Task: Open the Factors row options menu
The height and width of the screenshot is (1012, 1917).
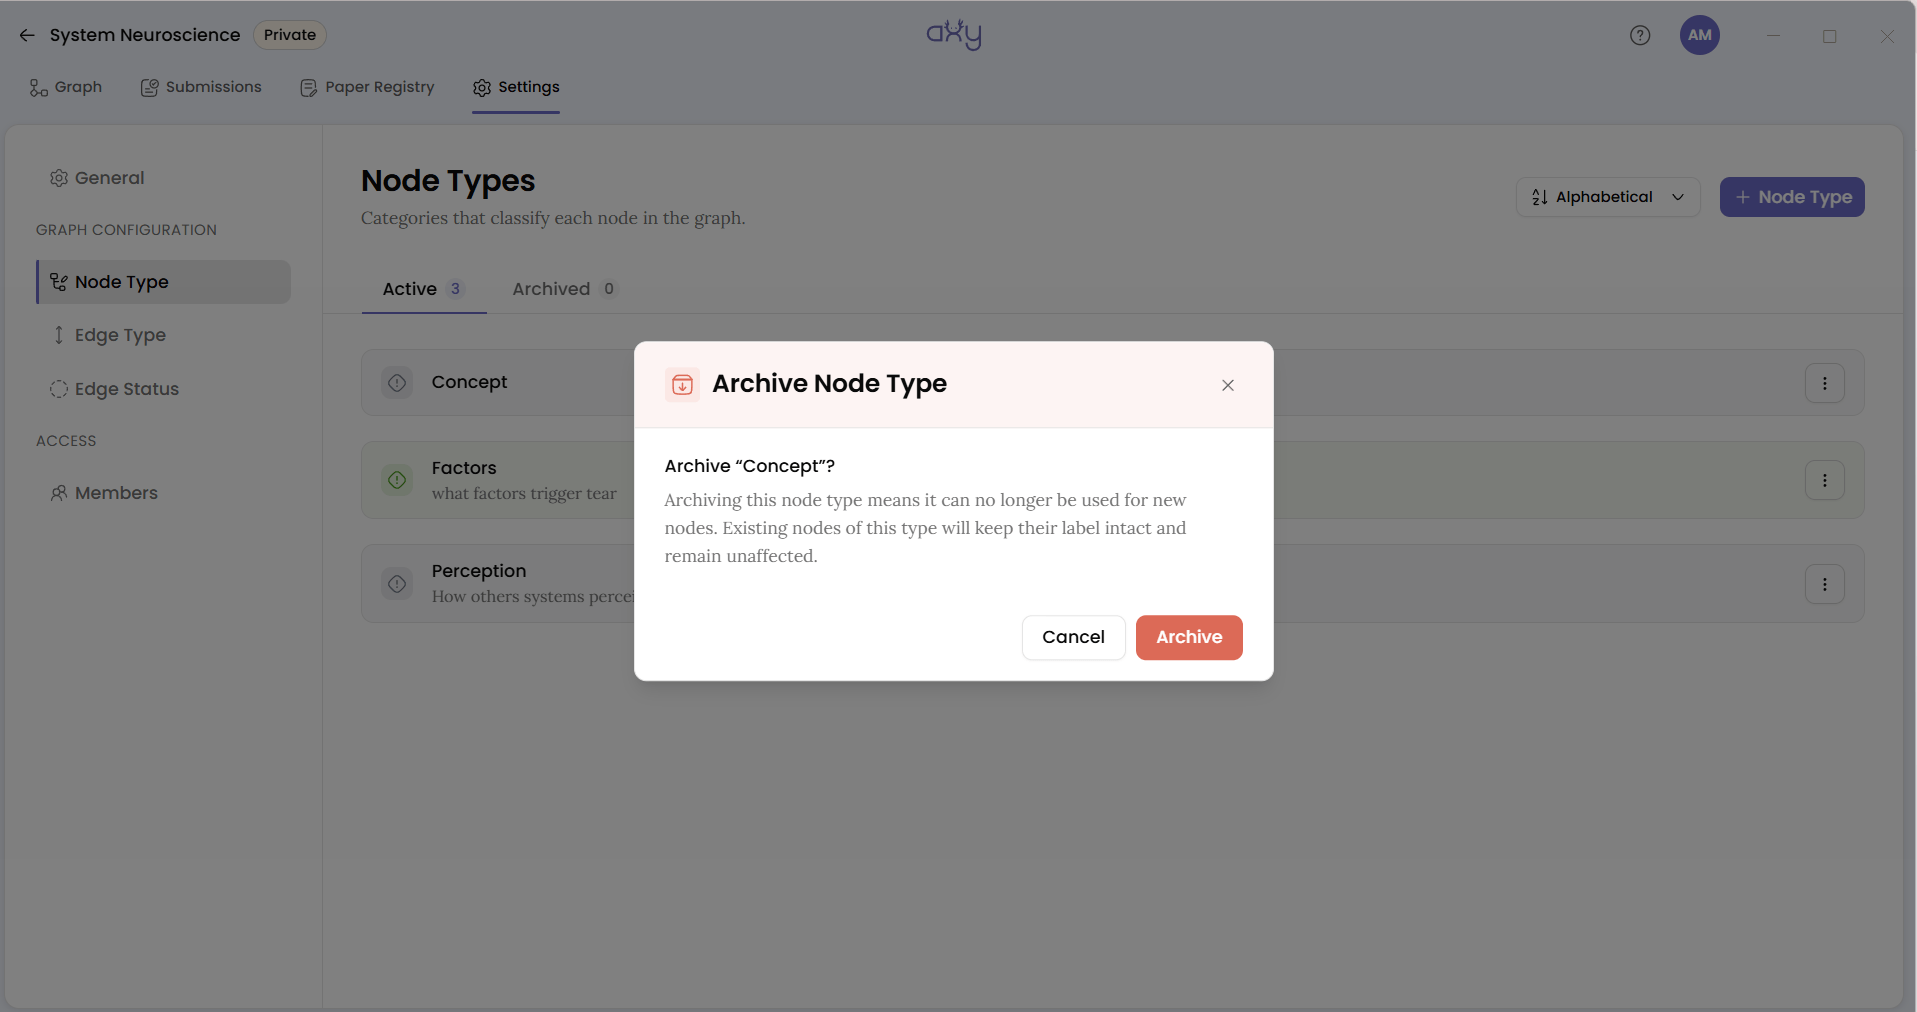Action: [x=1825, y=481]
